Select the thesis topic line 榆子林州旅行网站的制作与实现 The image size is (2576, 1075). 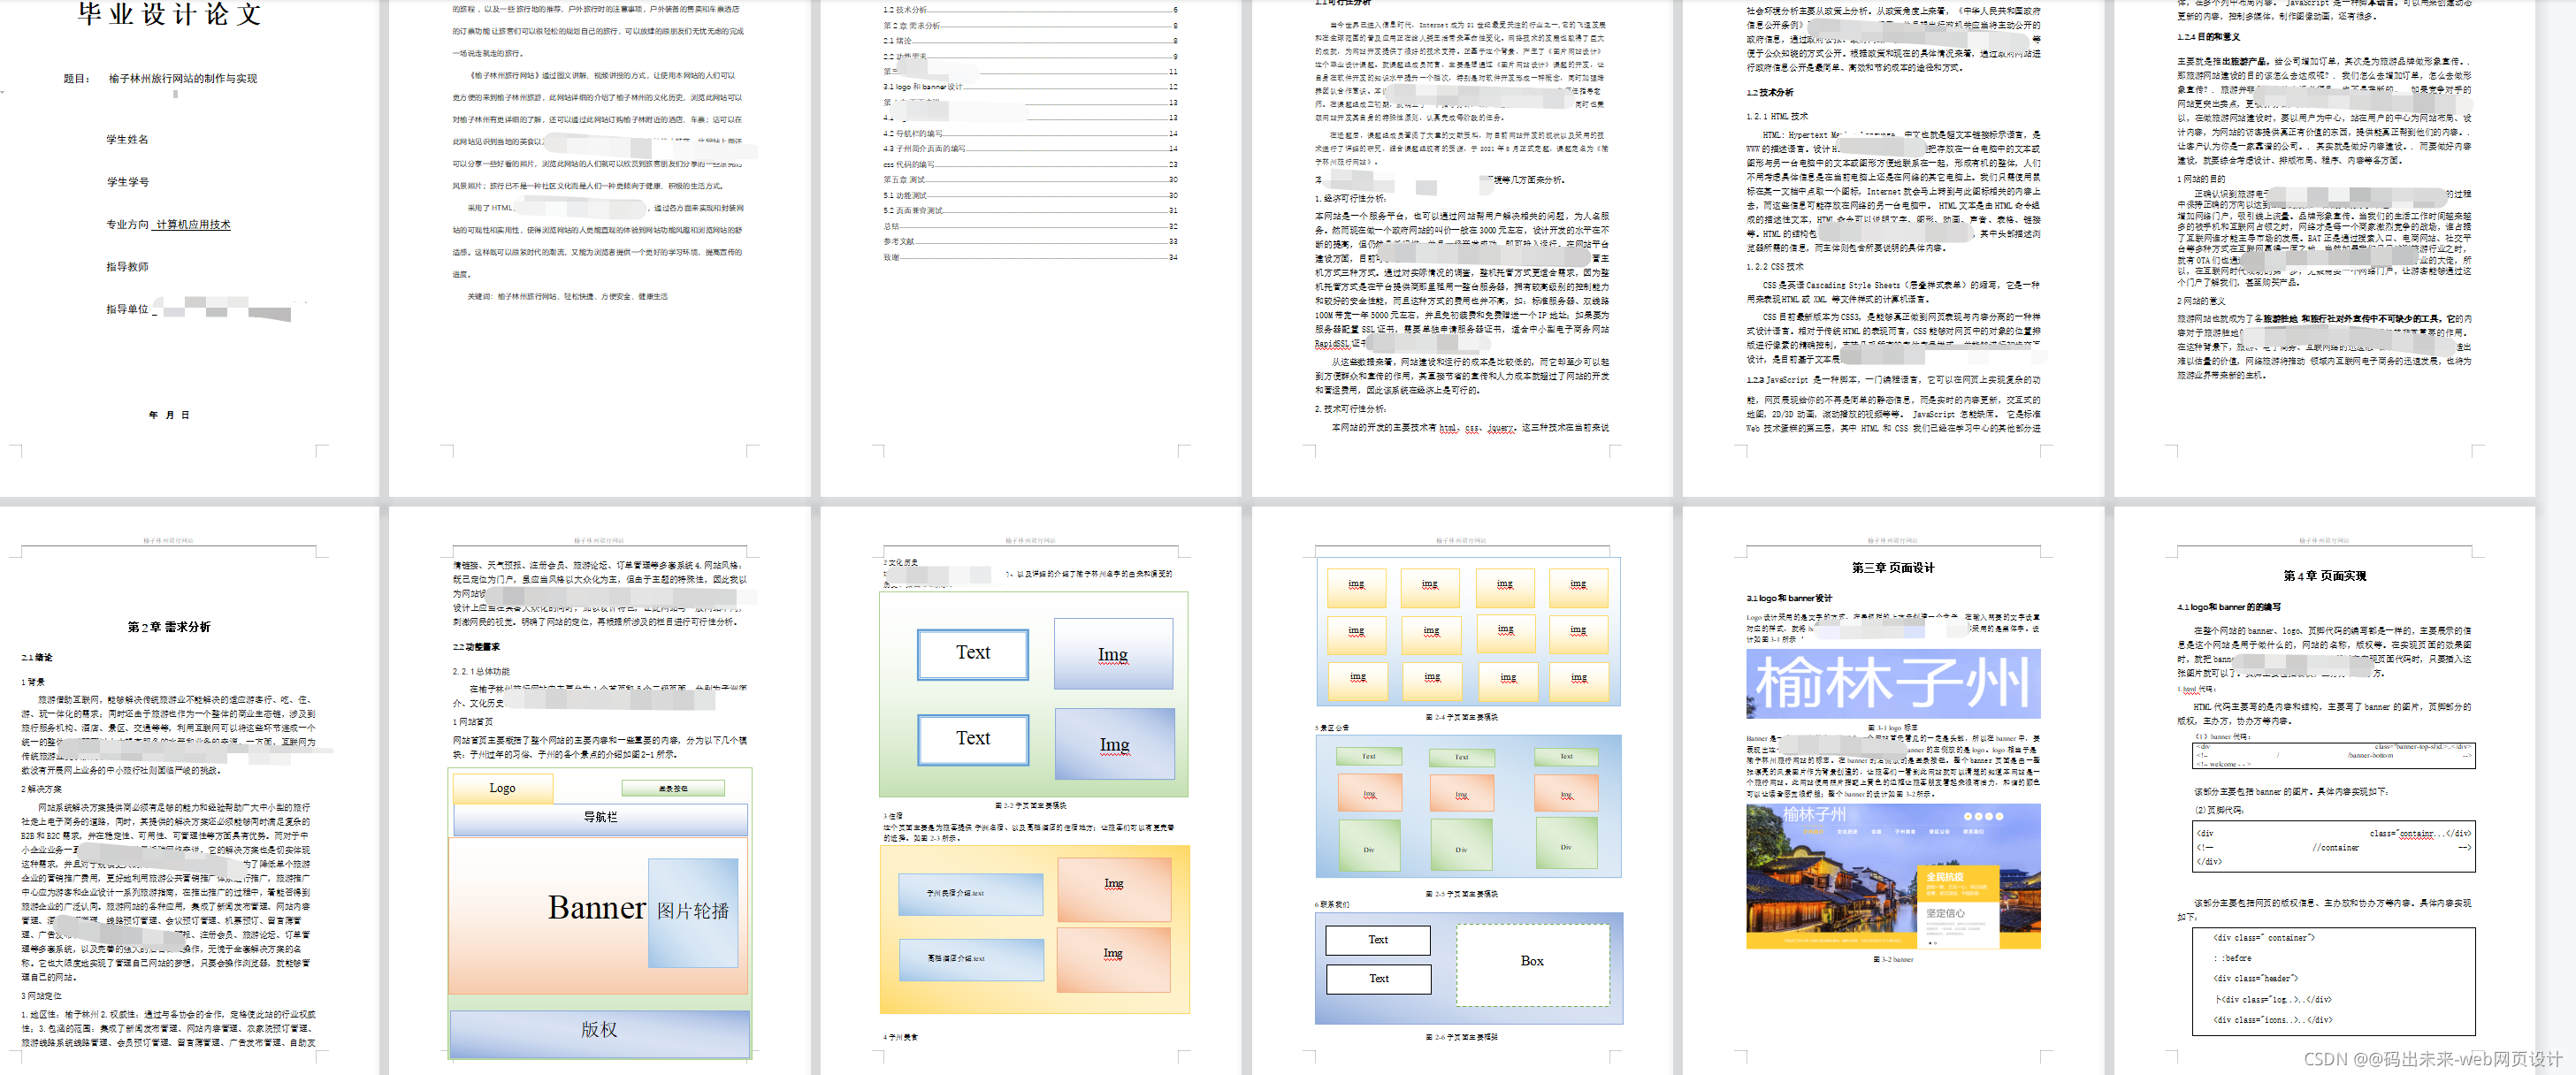[x=183, y=78]
